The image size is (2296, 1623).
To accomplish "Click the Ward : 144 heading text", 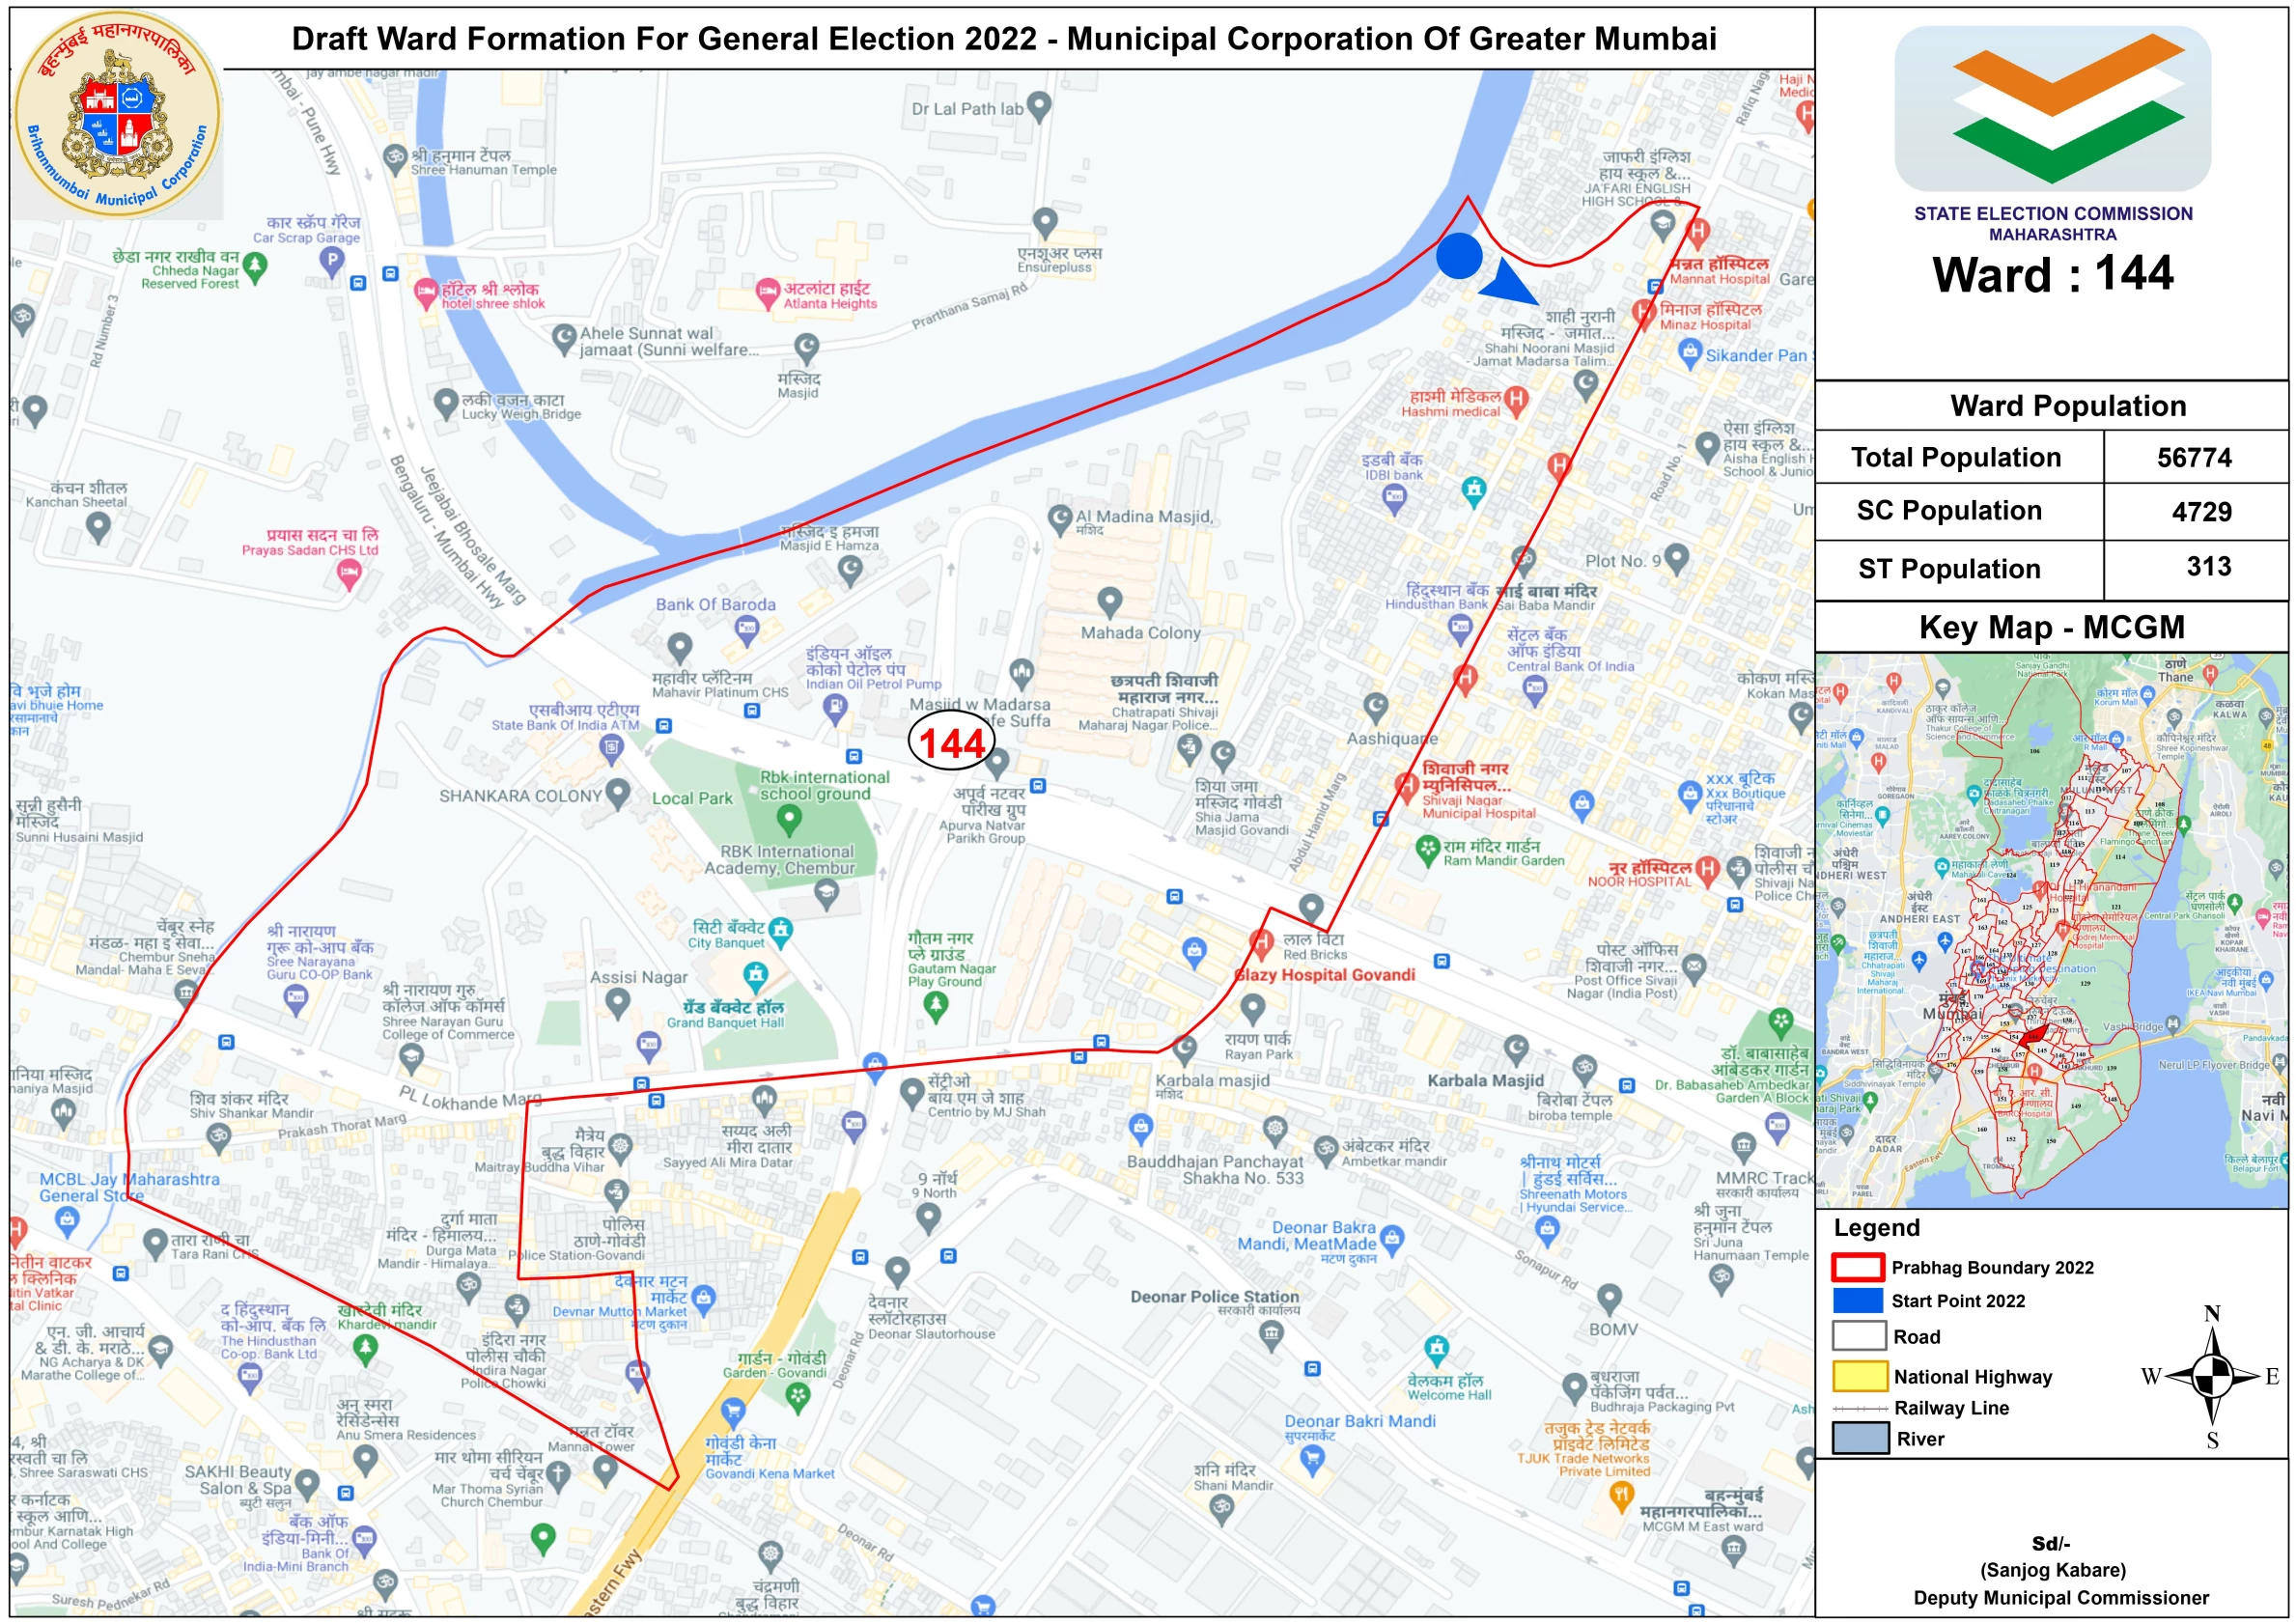I will pyautogui.click(x=2052, y=274).
